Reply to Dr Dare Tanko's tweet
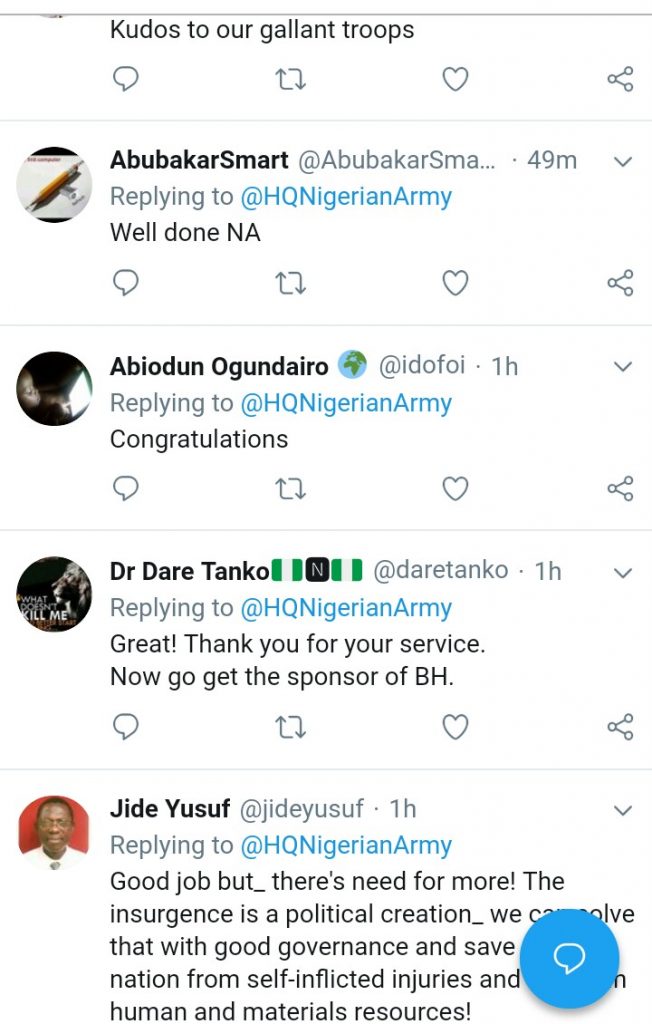 coord(125,727)
